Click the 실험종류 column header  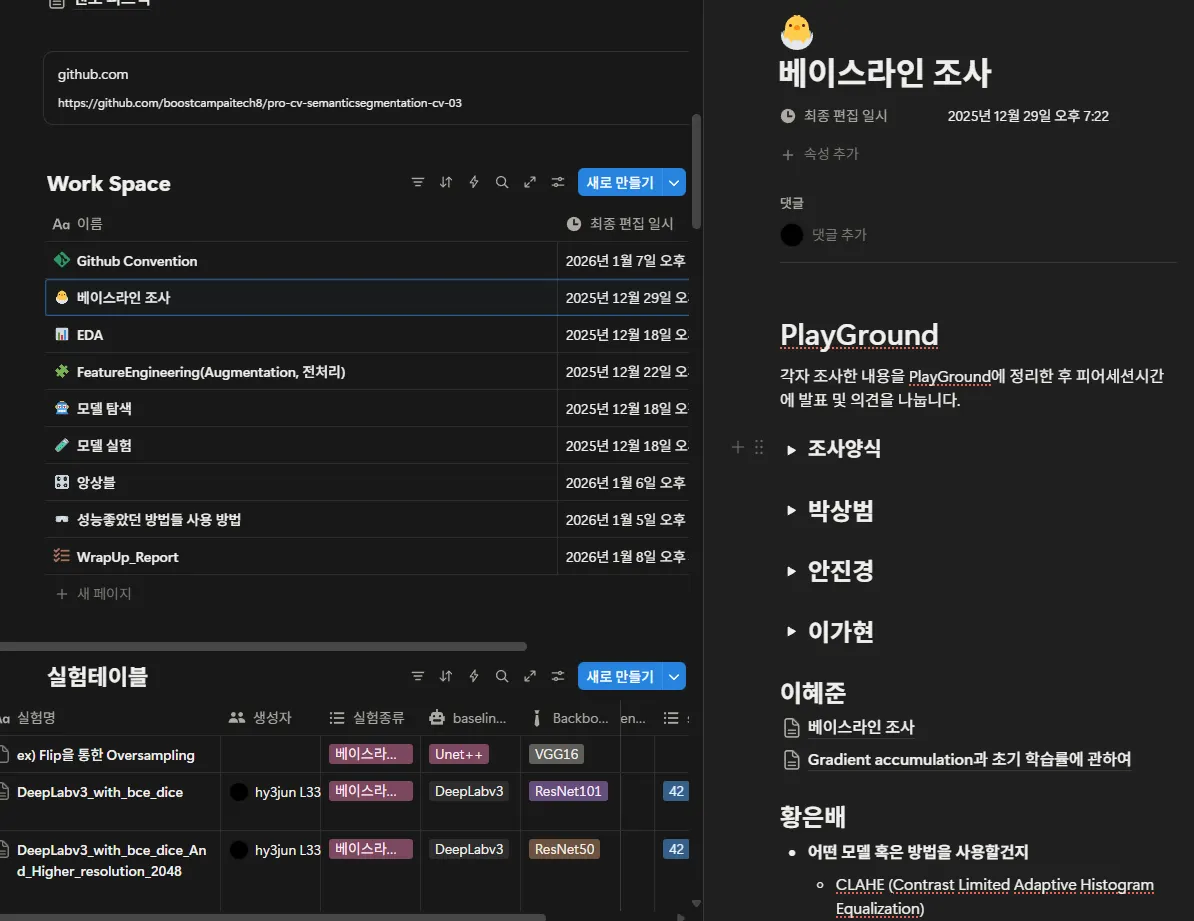click(x=370, y=718)
